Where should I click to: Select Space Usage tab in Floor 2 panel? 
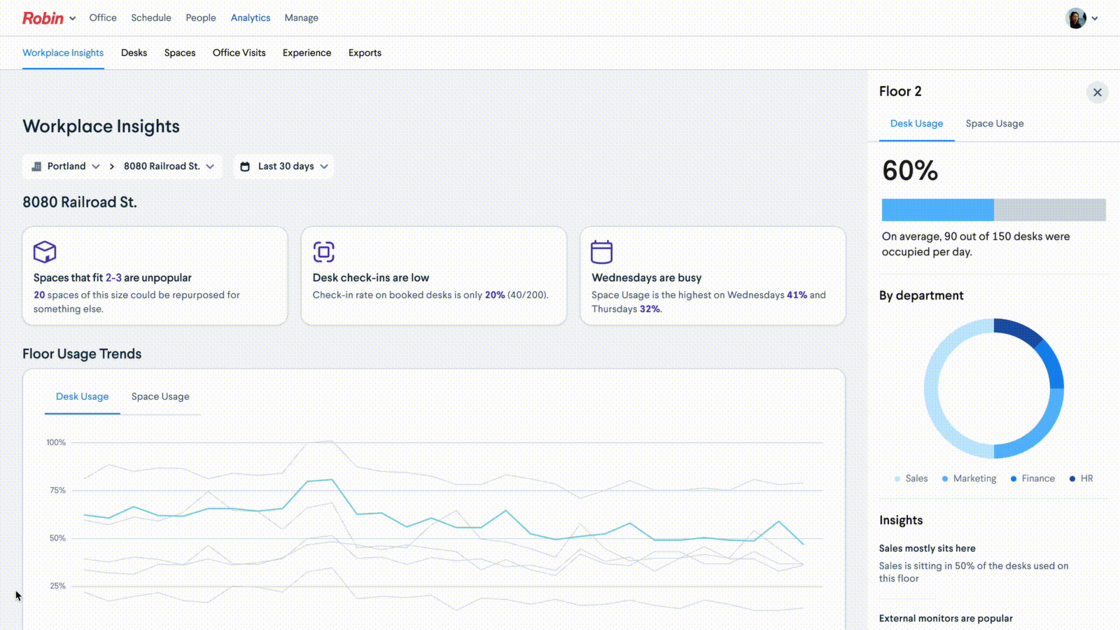click(994, 124)
